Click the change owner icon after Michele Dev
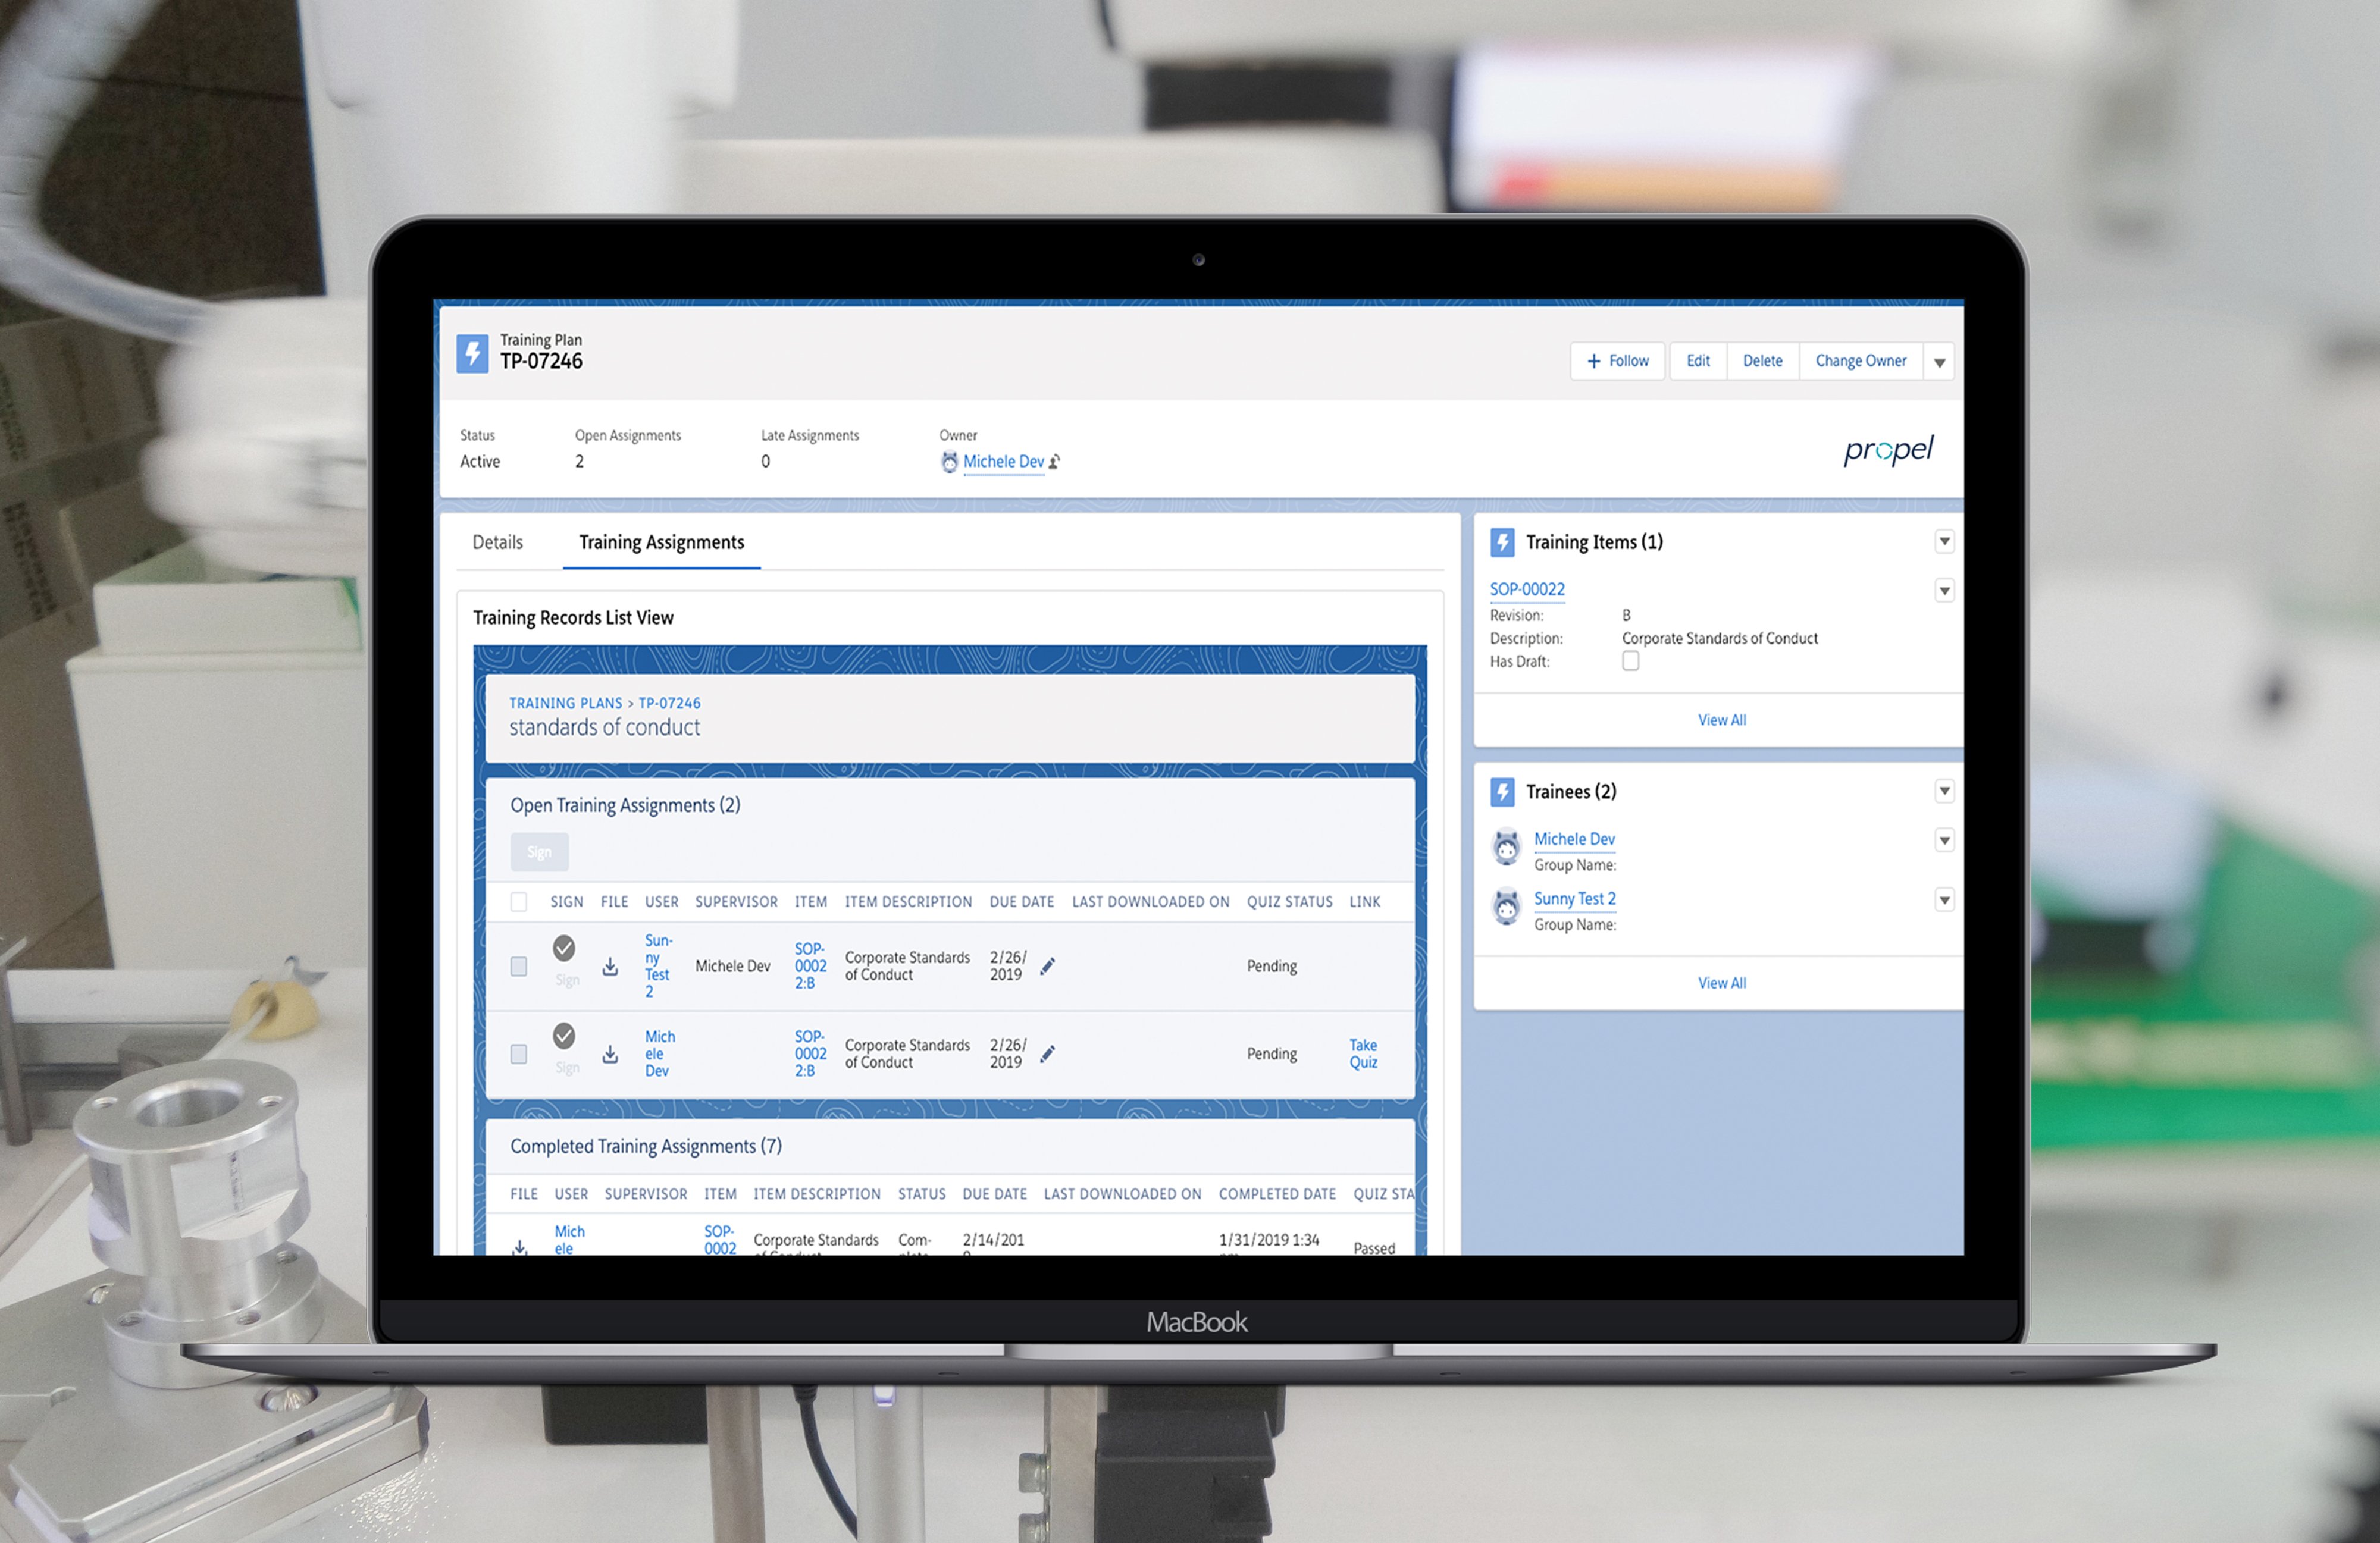 [1054, 462]
